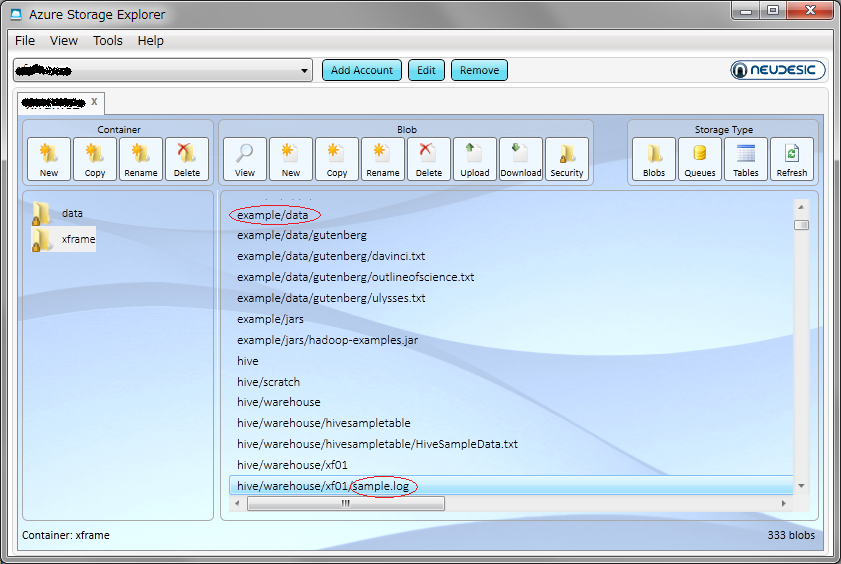Select blob hive/warehouse/hivesampletable/HiveSampleData.txt

(377, 444)
